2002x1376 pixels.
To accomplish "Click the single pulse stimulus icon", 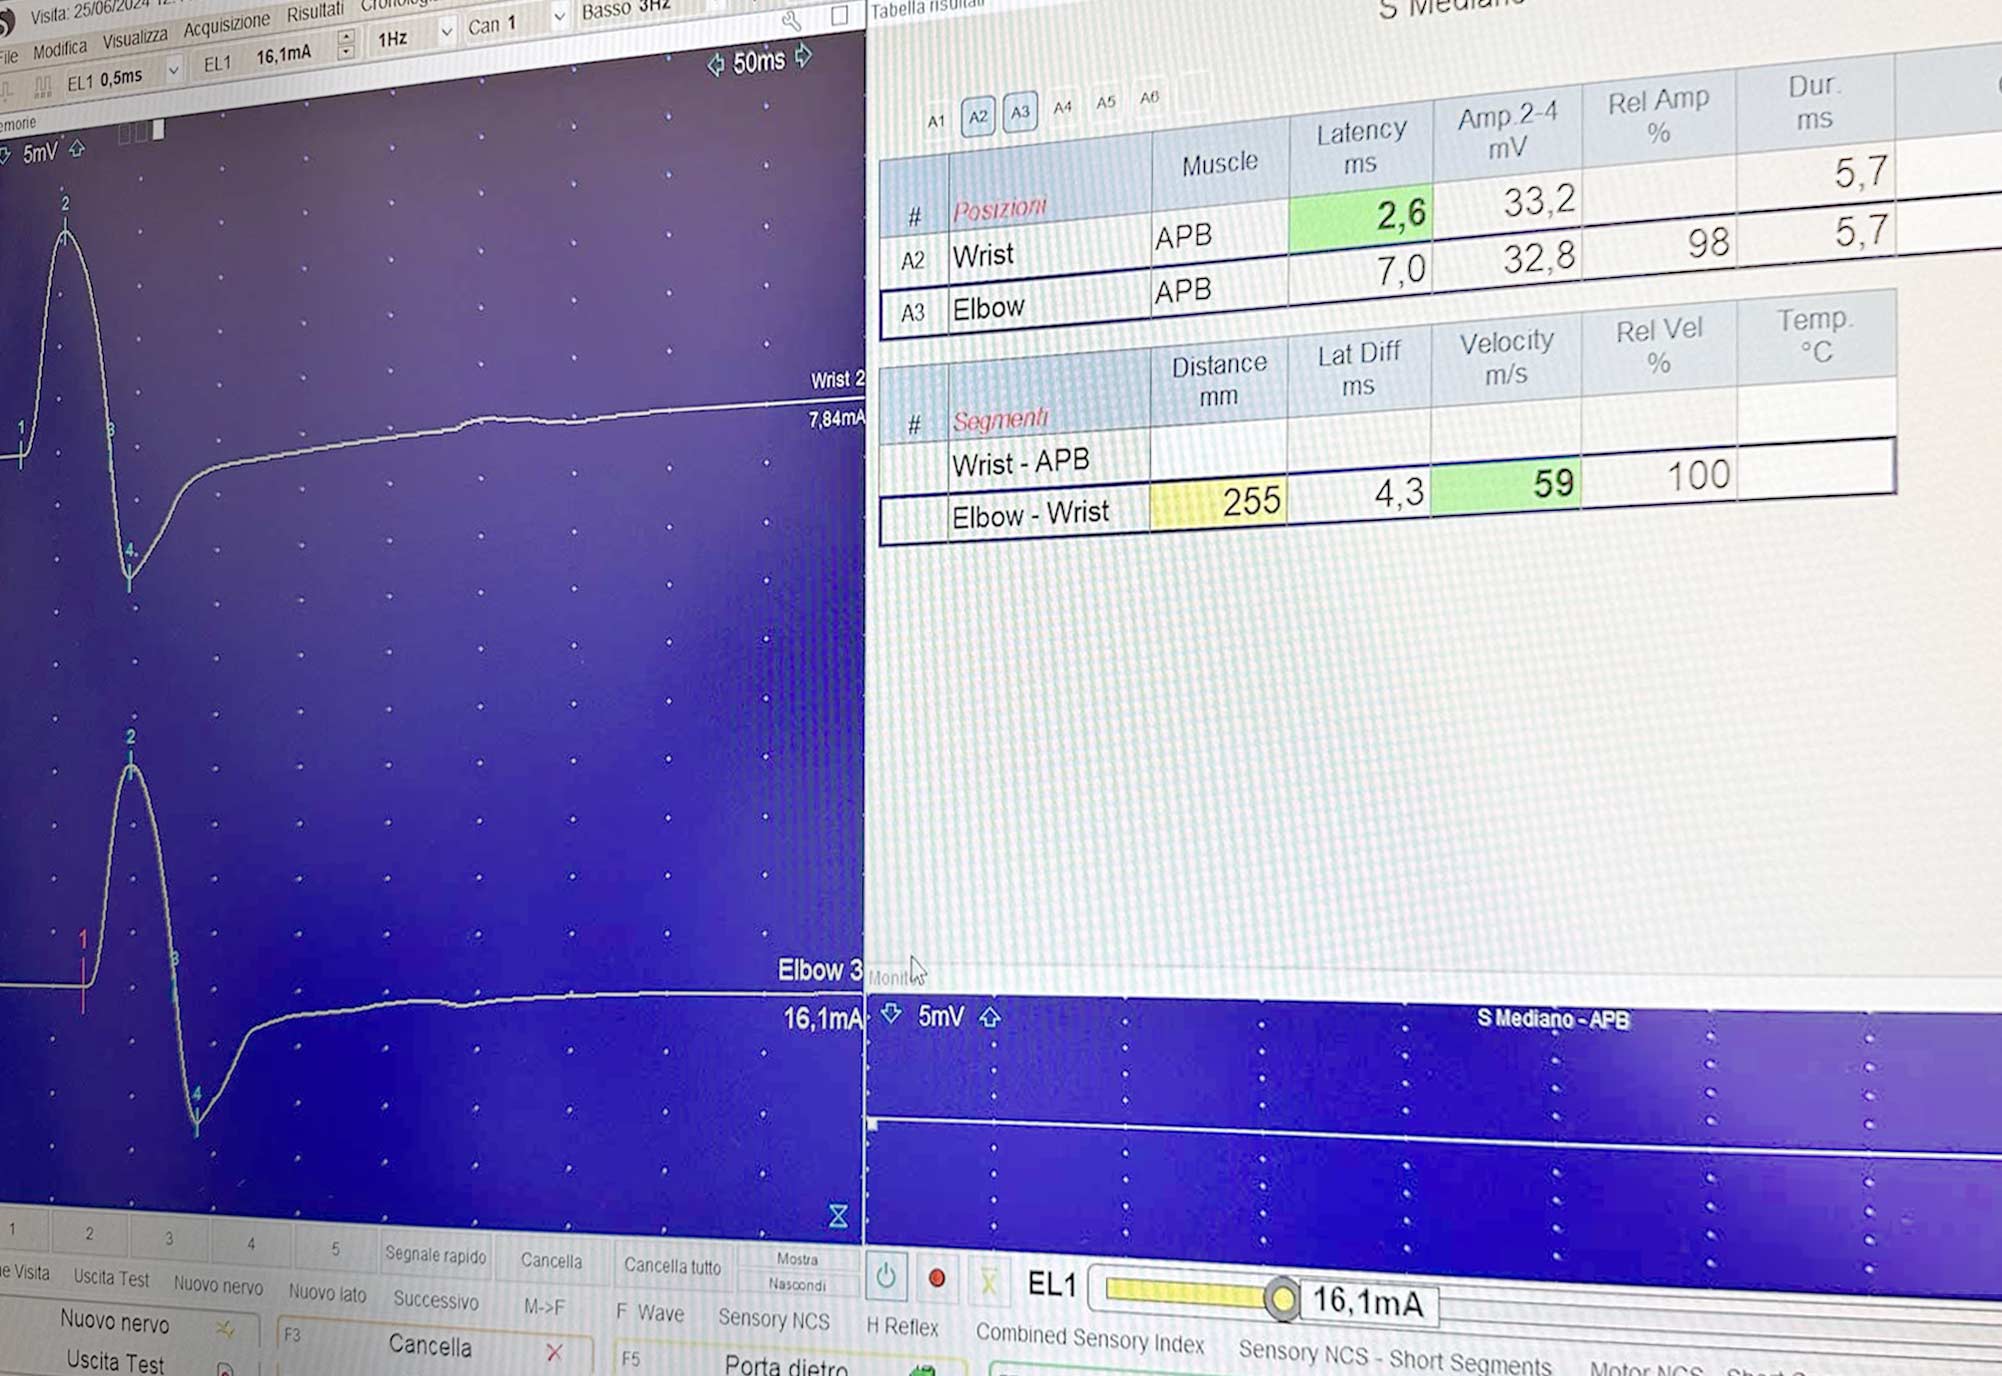I will [8, 91].
